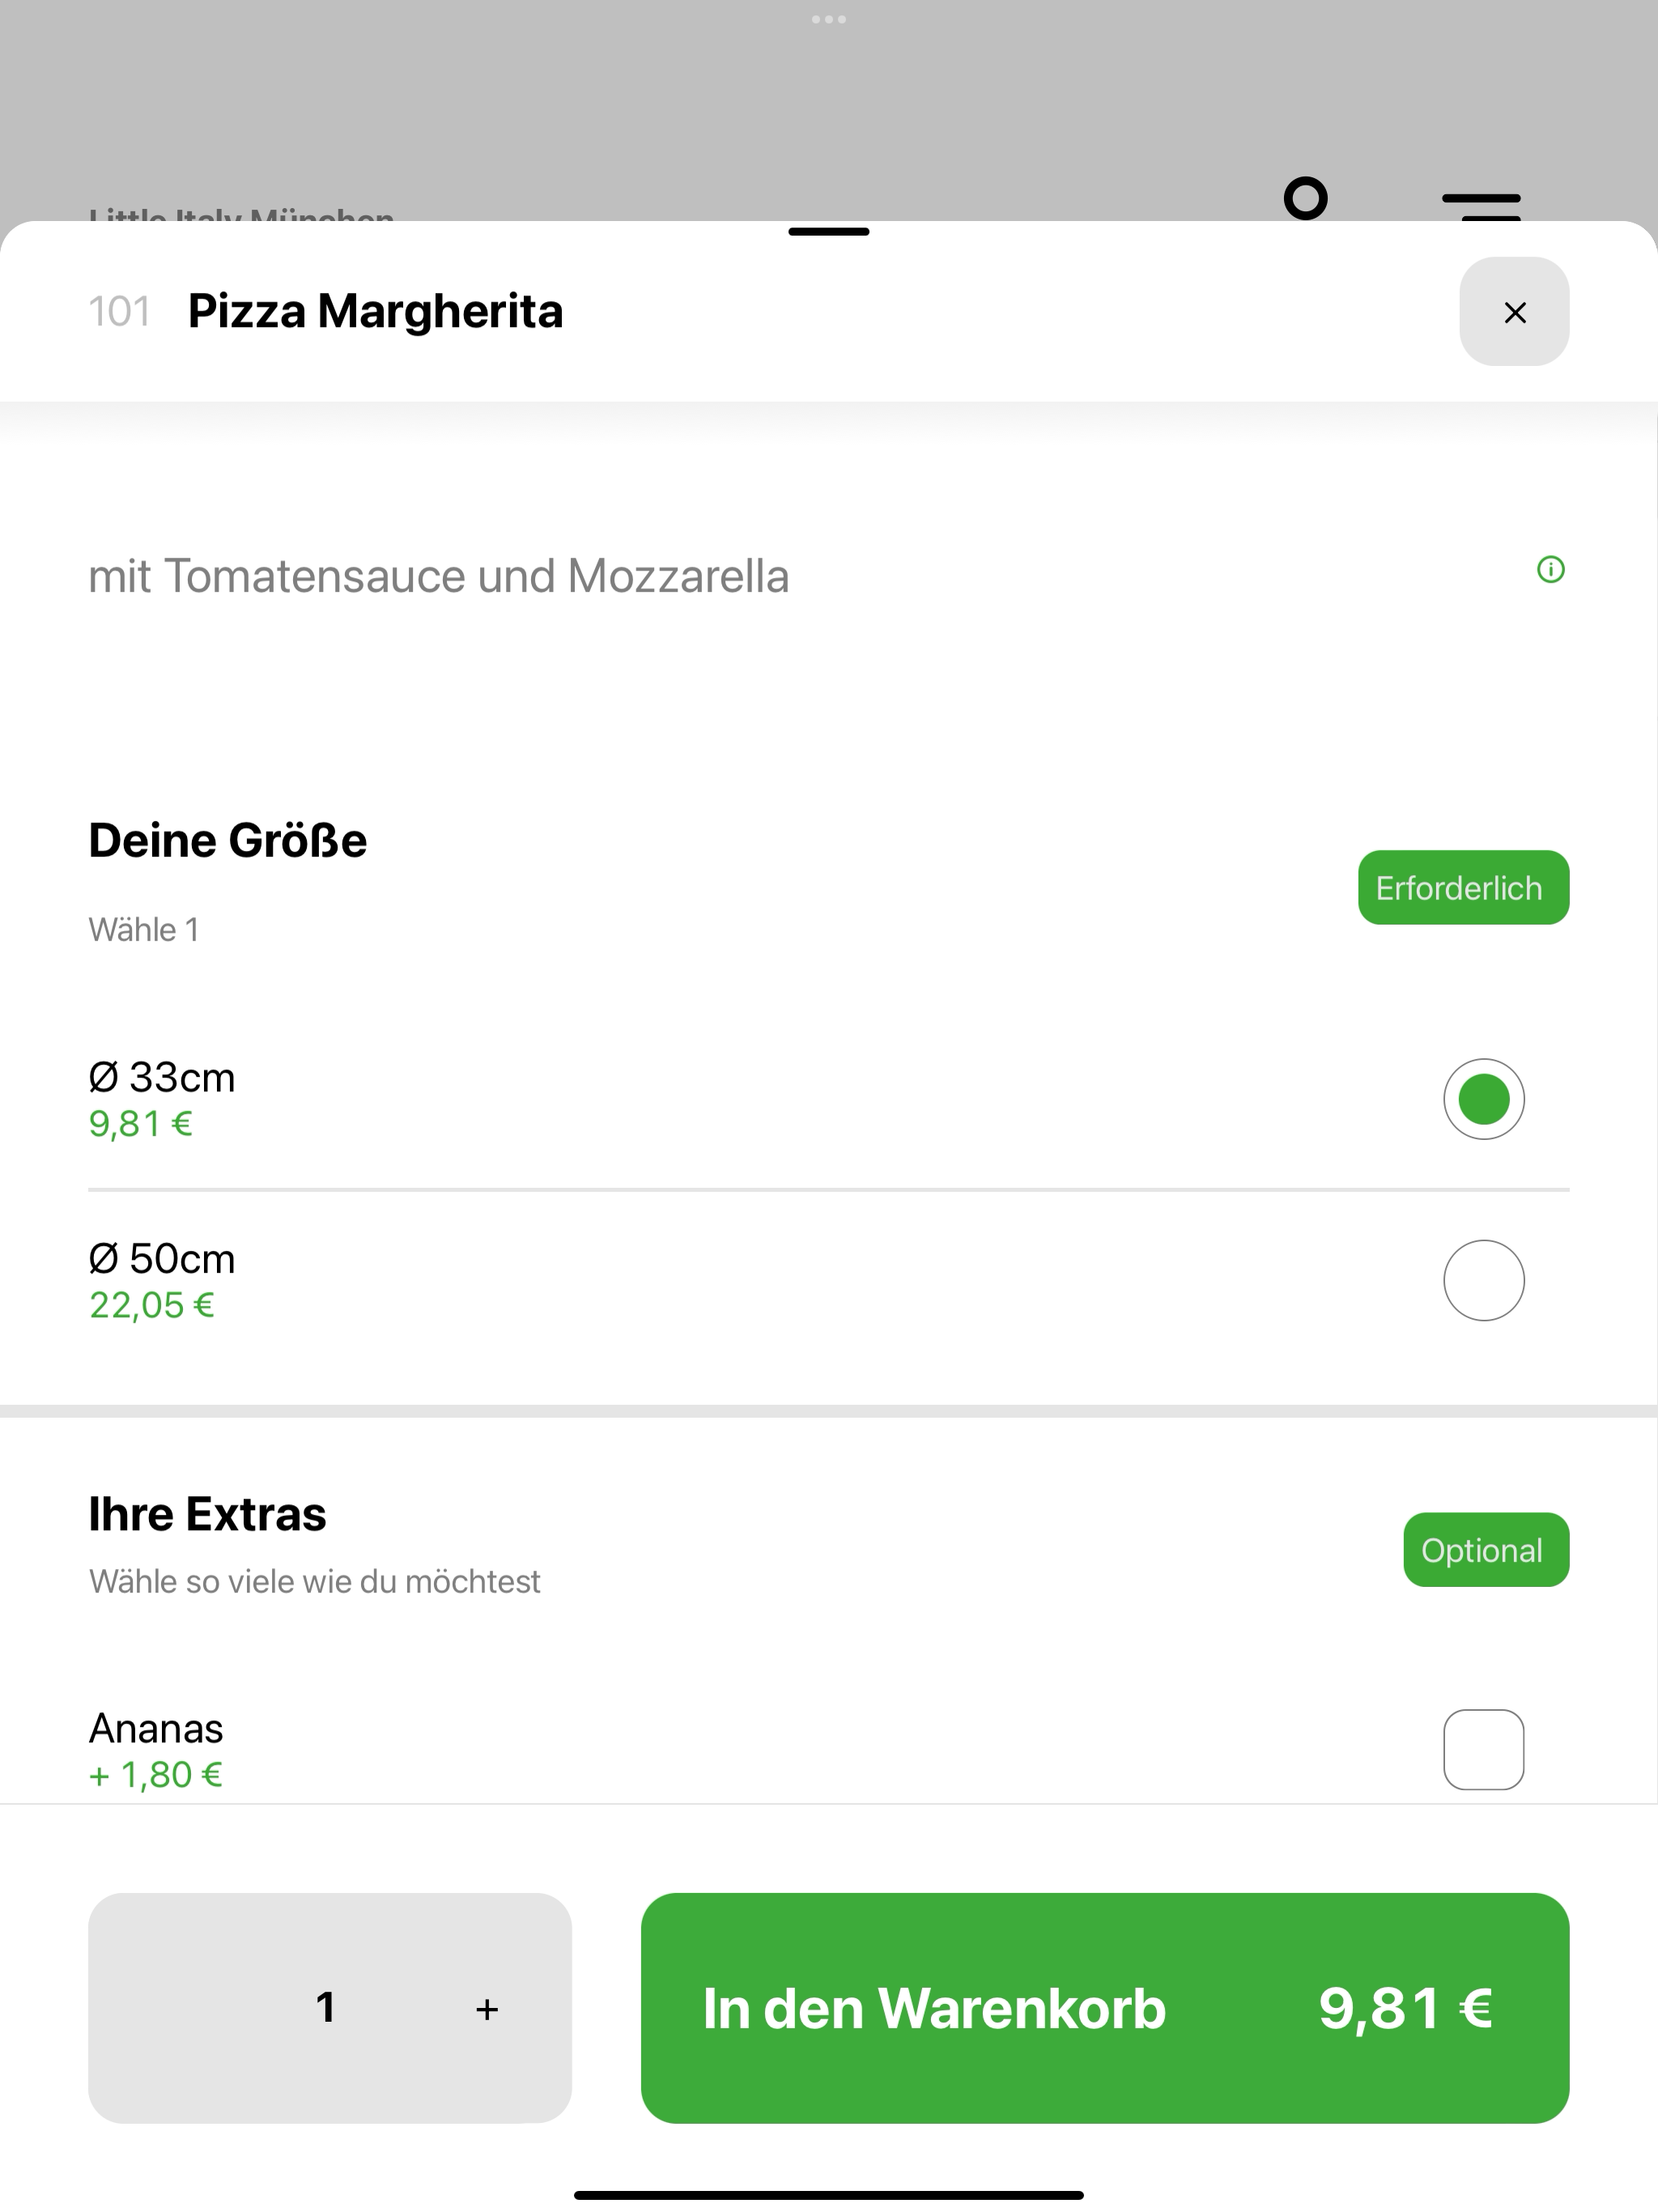1658x2212 pixels.
Task: Select the Ø 50cm size radio button
Action: tap(1483, 1280)
